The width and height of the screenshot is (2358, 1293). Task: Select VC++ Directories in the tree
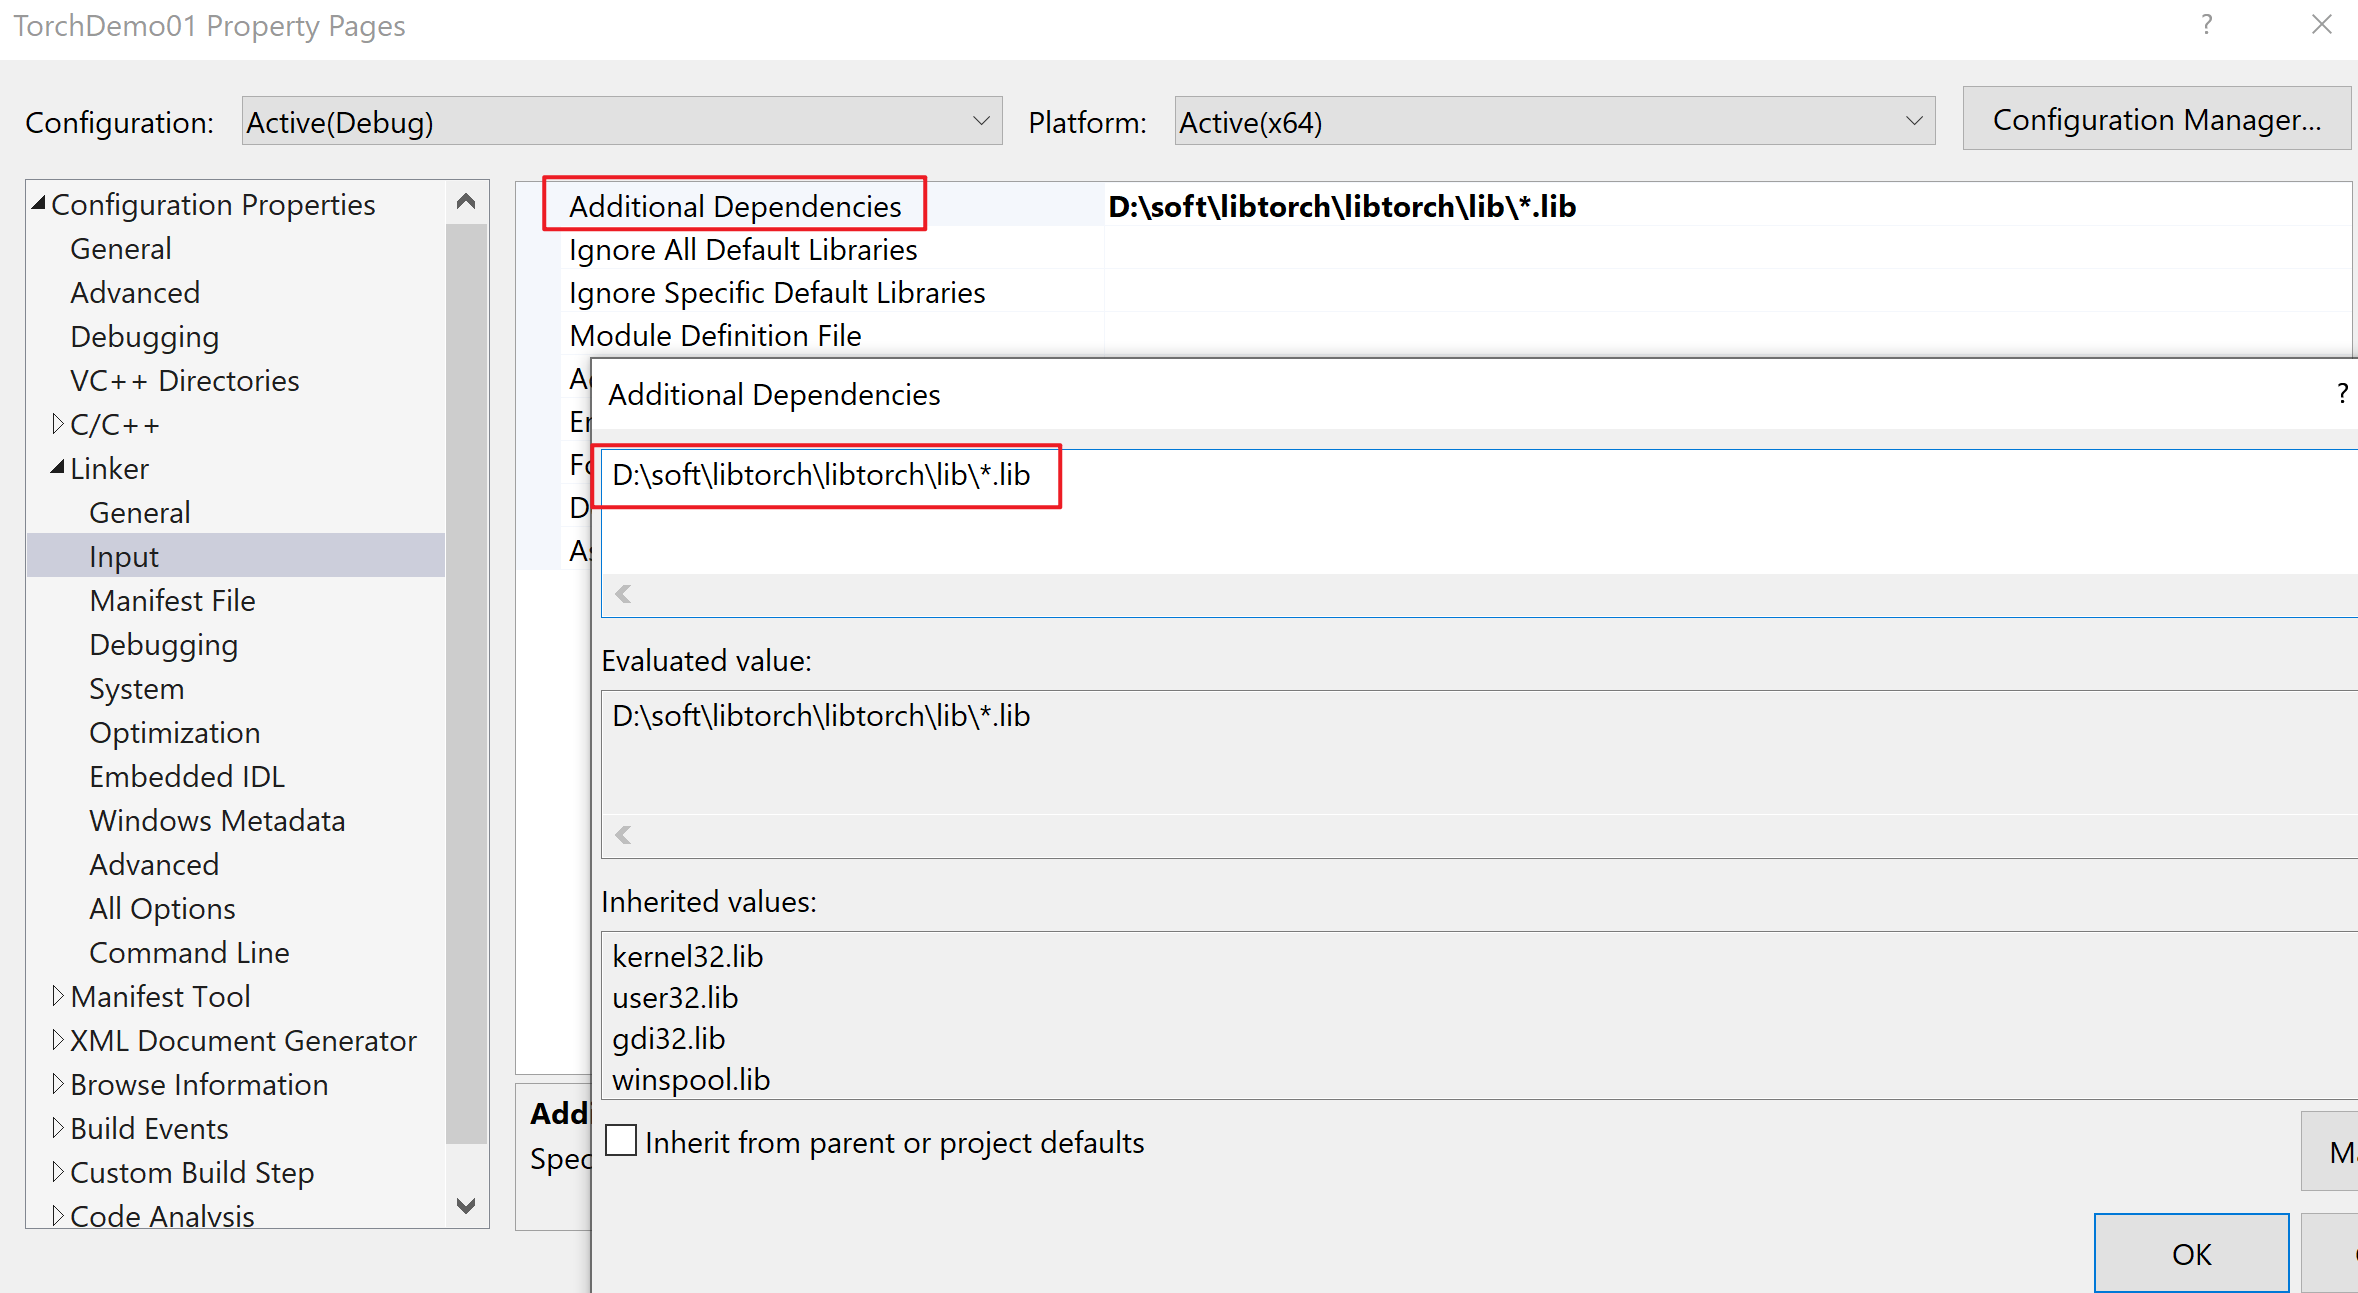[x=185, y=380]
